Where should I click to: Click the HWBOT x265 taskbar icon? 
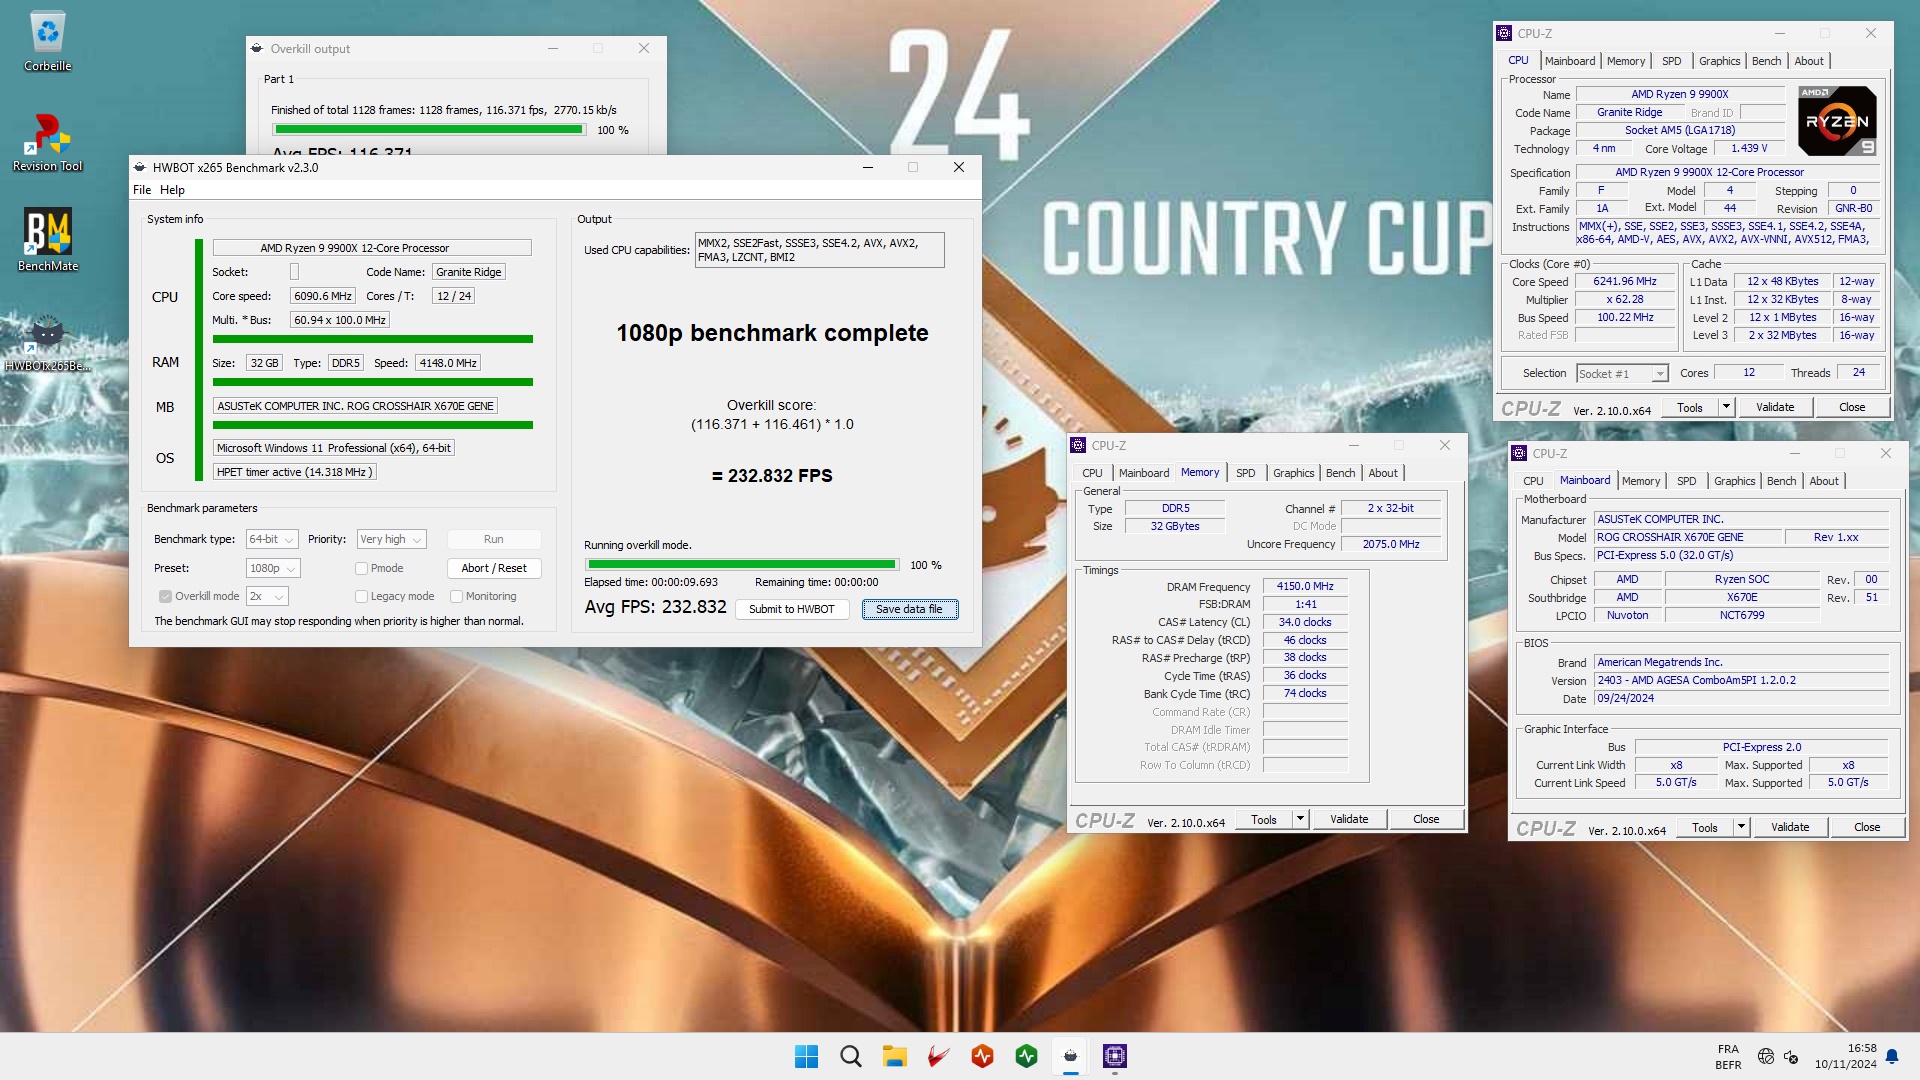tap(1071, 1056)
